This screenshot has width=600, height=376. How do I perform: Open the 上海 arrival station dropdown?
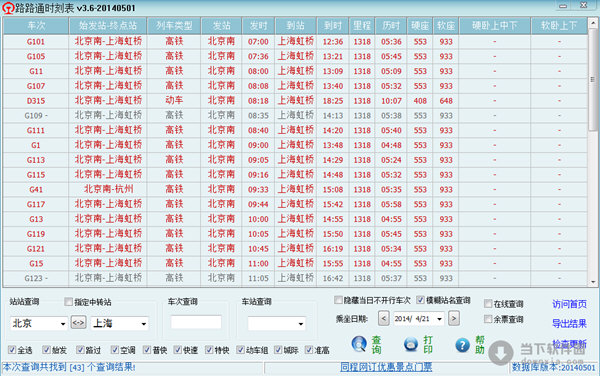tap(143, 324)
